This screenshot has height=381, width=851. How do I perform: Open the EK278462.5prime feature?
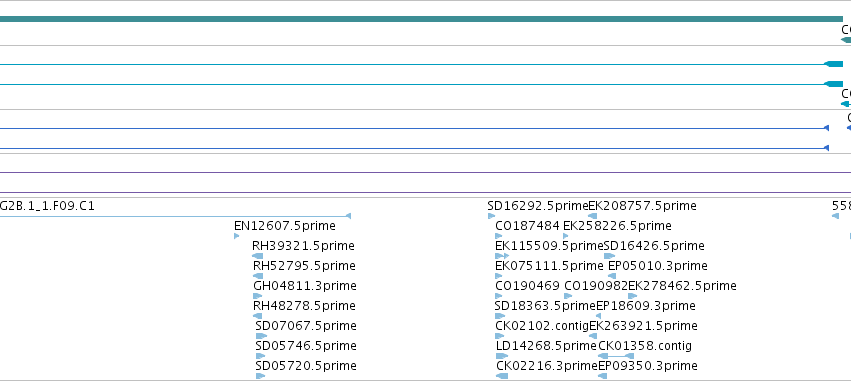point(682,286)
